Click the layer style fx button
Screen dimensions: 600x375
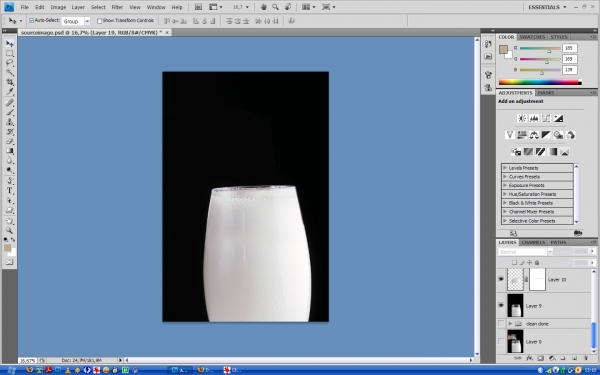point(529,359)
